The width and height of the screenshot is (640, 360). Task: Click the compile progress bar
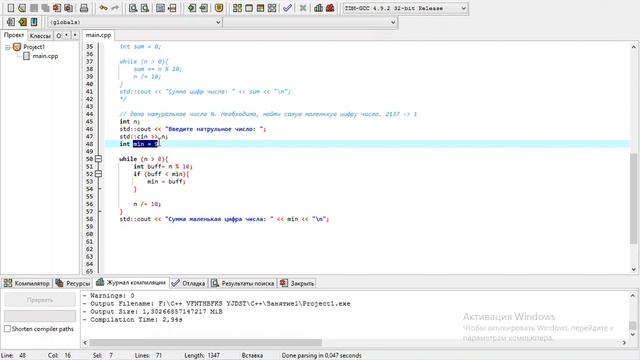tap(40, 316)
